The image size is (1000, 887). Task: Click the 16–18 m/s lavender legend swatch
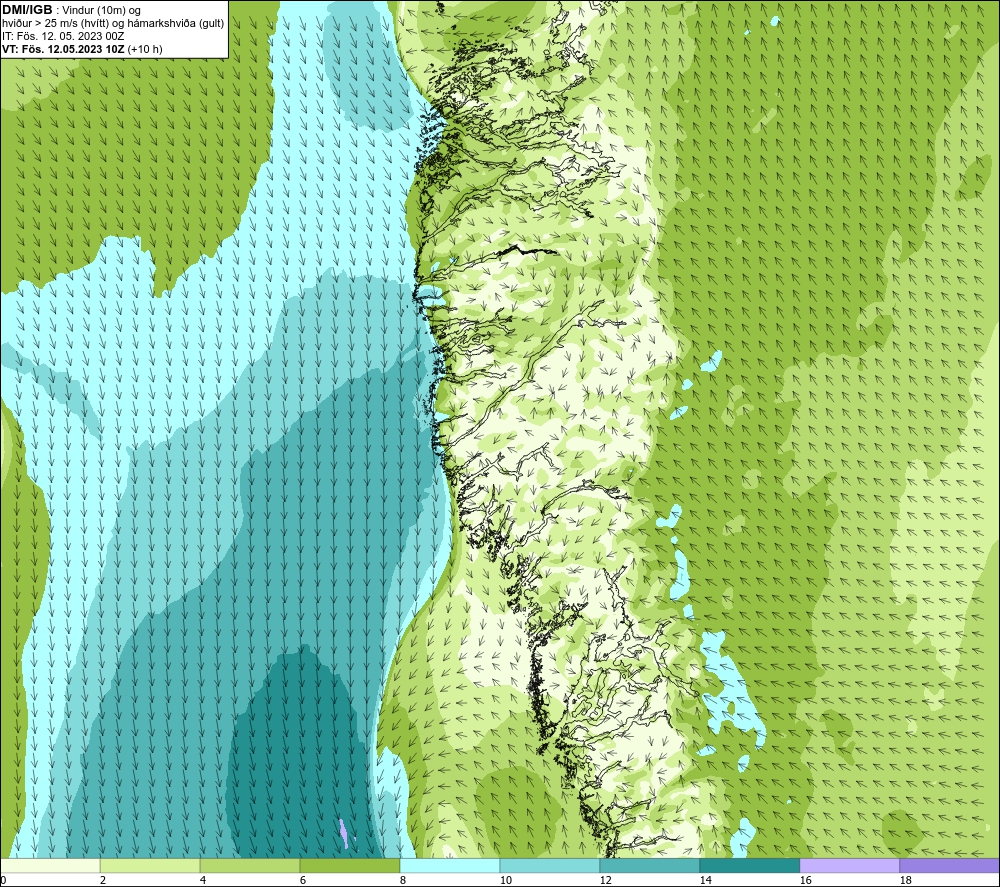[x=849, y=866]
